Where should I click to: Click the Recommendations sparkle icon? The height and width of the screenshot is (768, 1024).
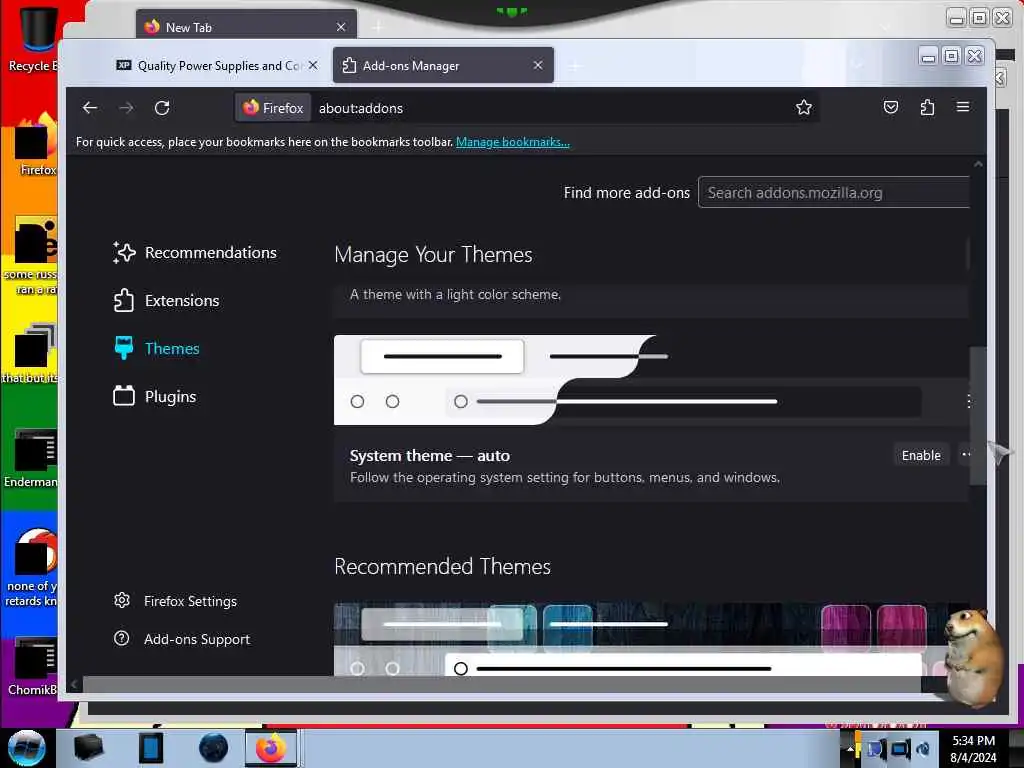[124, 253]
